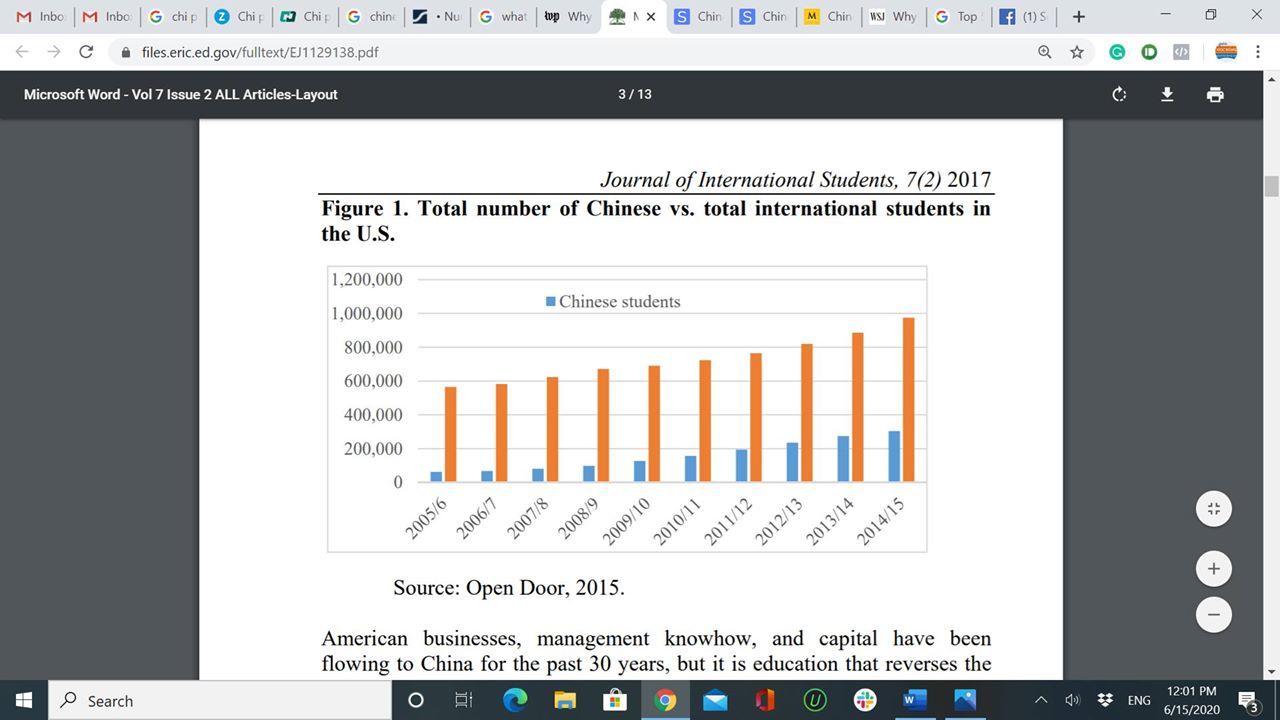Open Dropbox from the system tray

(x=1105, y=700)
